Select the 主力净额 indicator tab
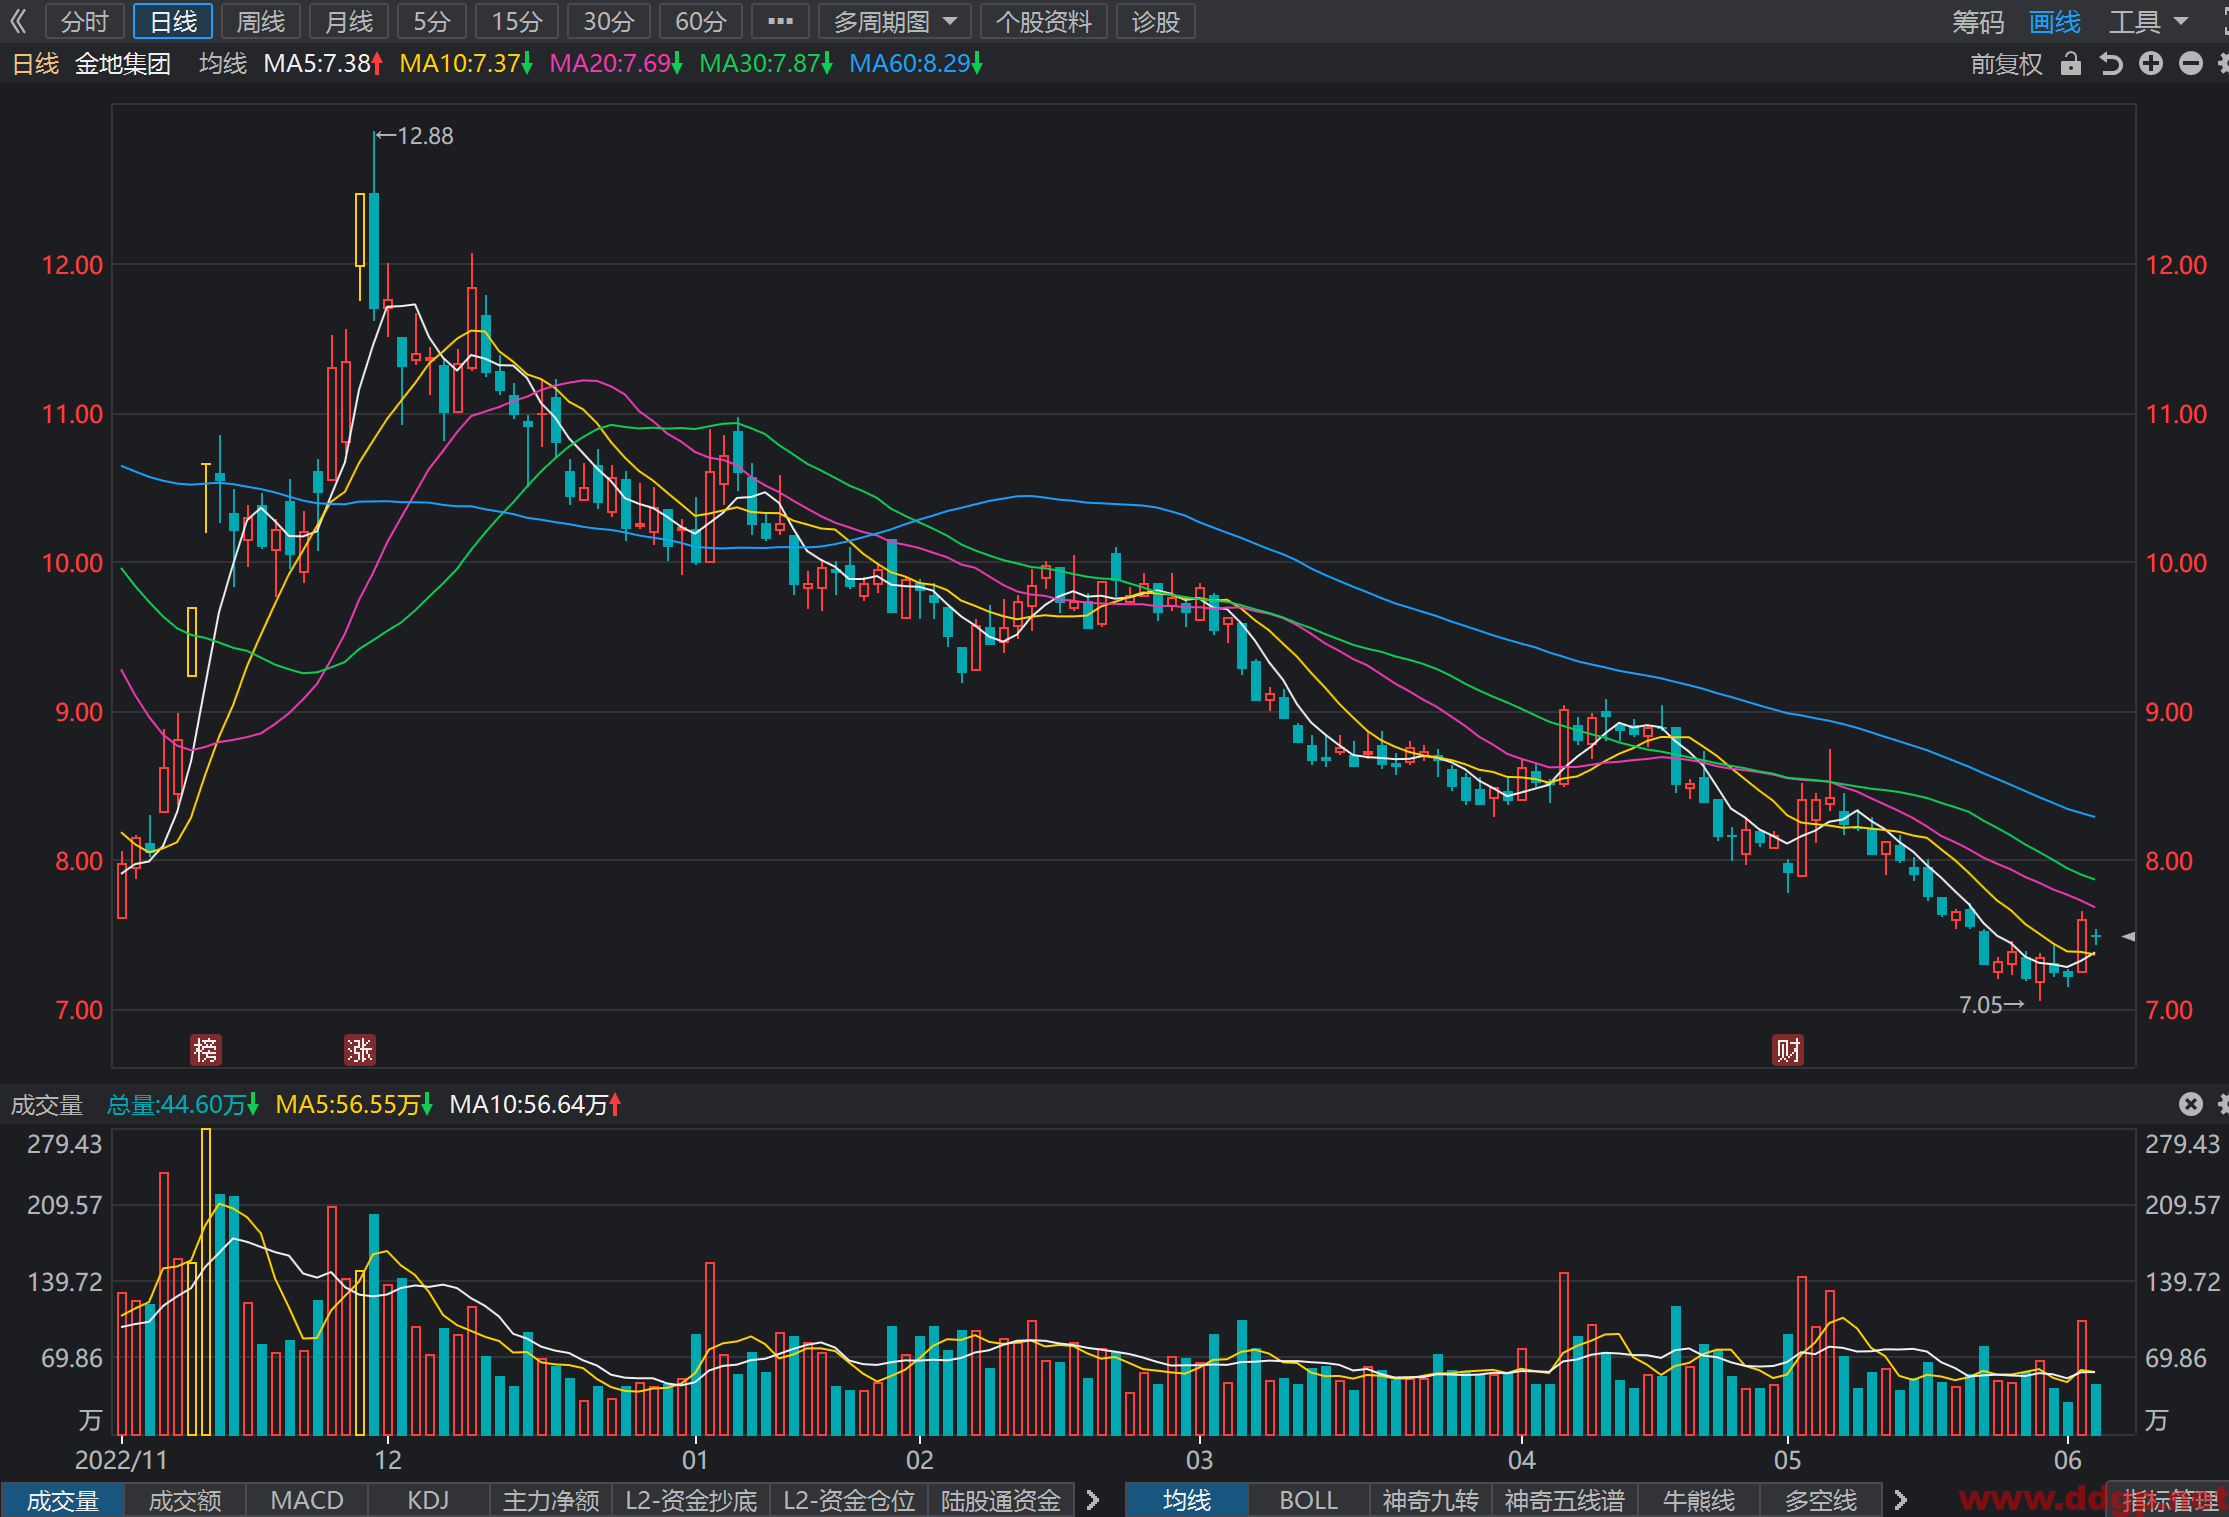The image size is (2229, 1517). coord(551,1500)
